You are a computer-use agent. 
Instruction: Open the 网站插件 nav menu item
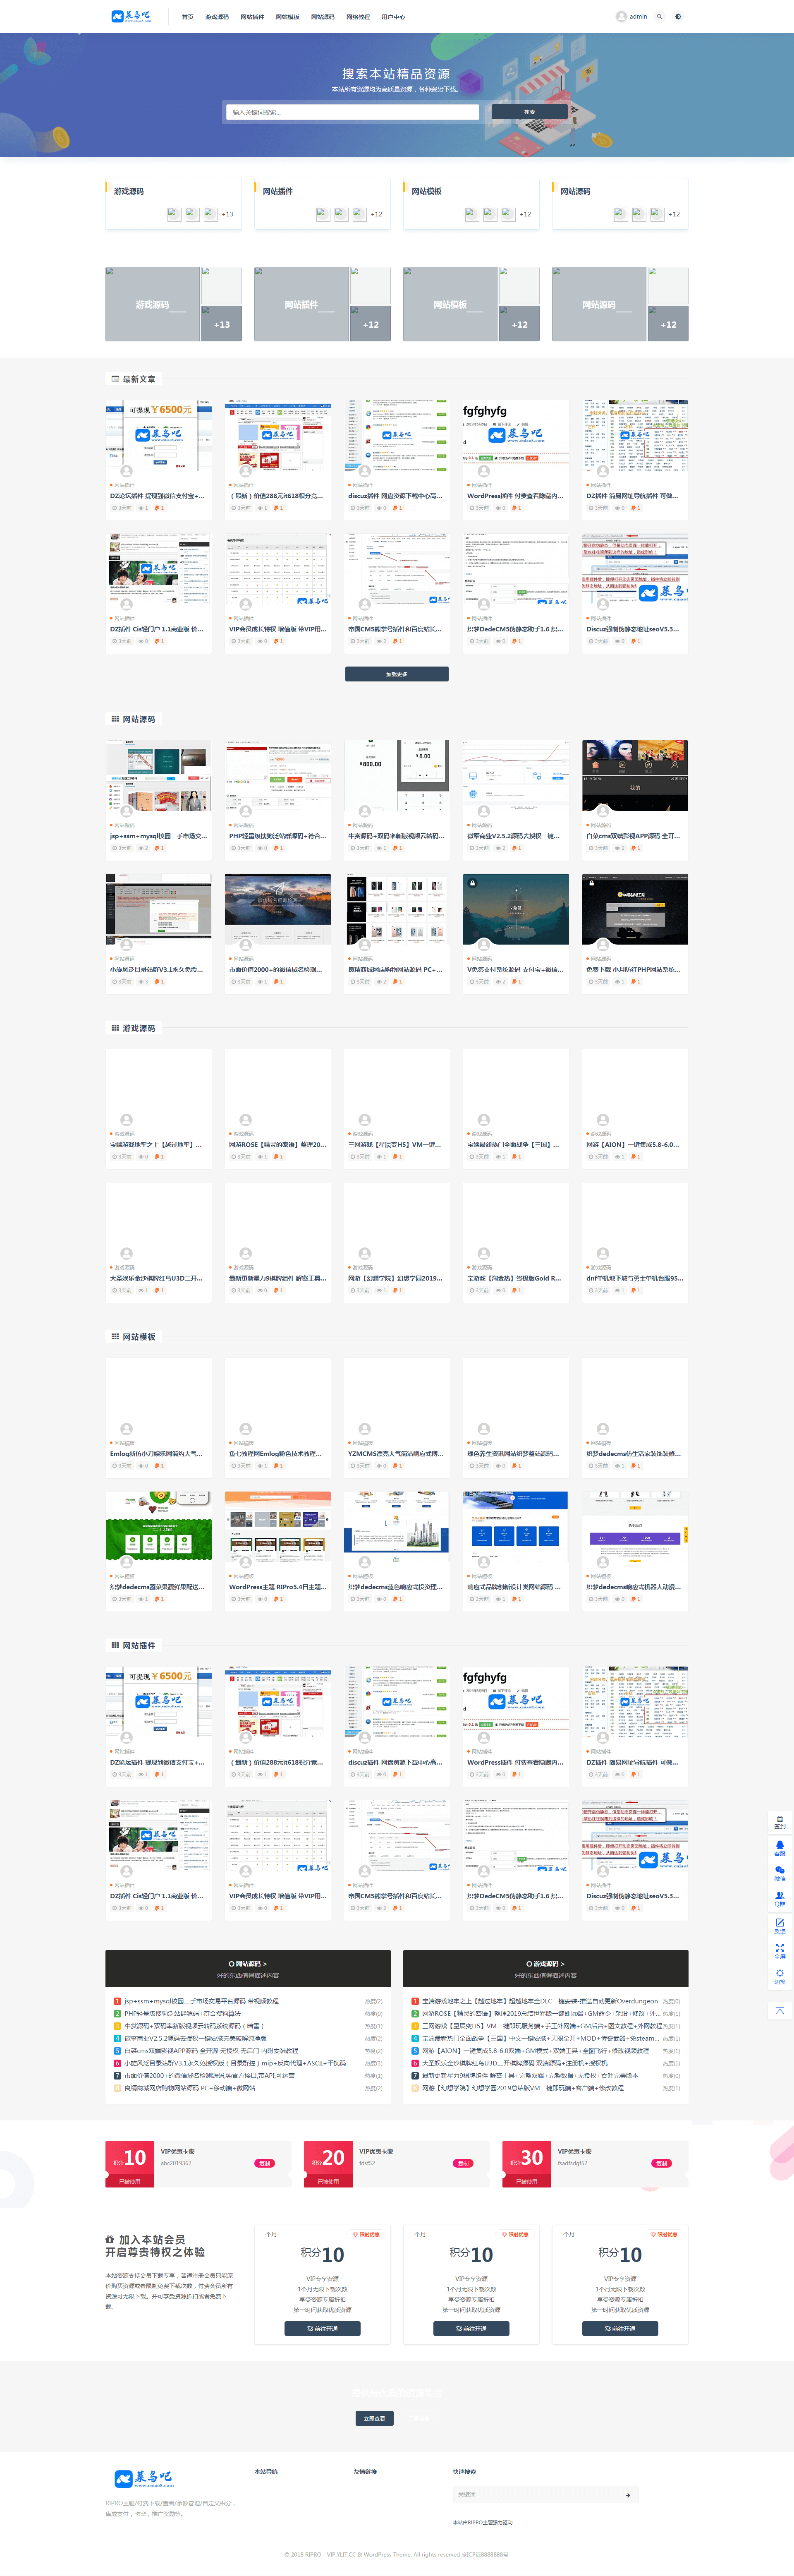[x=252, y=17]
